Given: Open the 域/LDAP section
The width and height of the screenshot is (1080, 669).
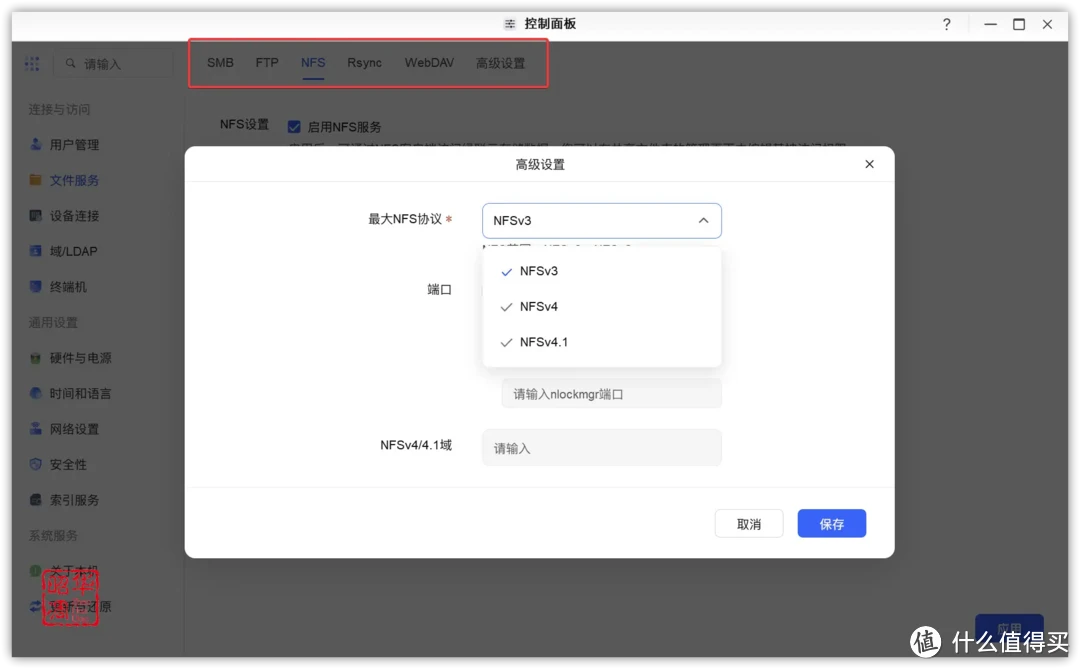Looking at the screenshot, I should [x=72, y=250].
